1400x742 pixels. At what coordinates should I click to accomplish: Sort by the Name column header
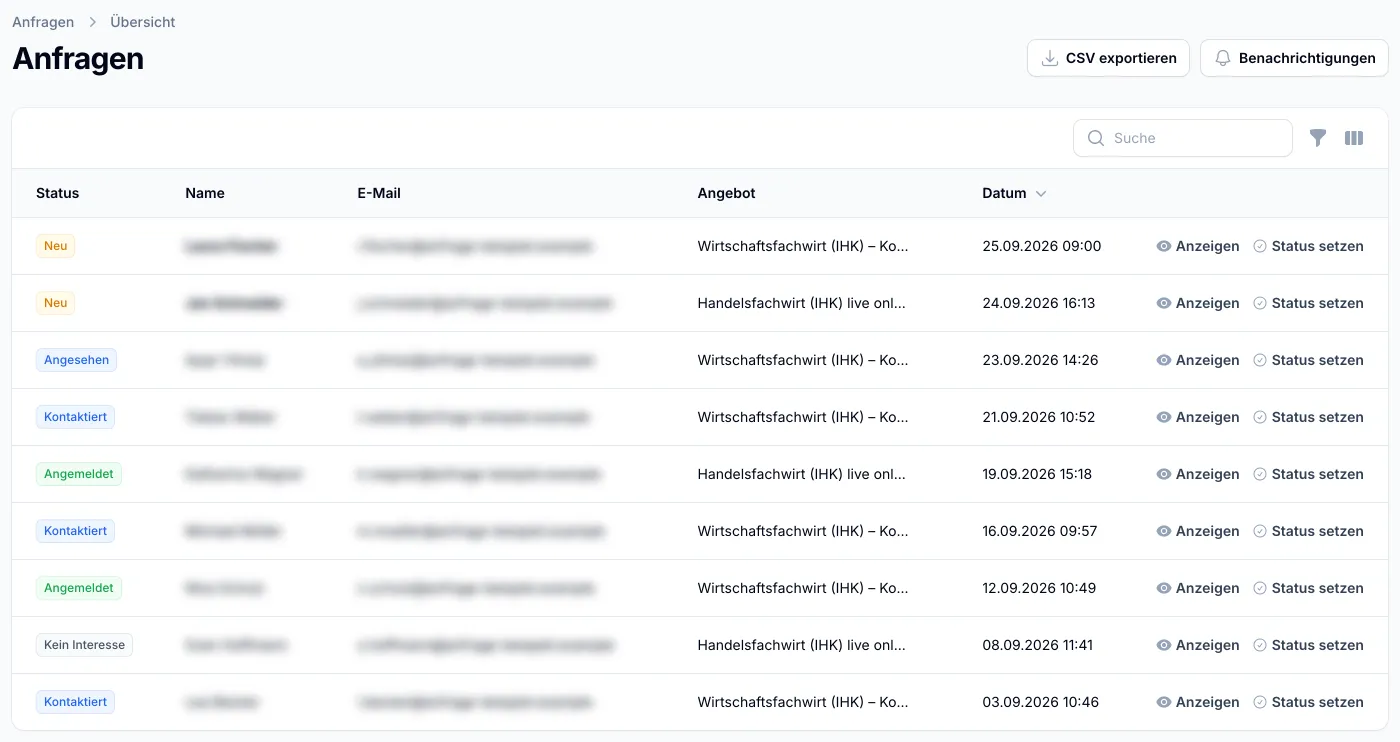205,193
